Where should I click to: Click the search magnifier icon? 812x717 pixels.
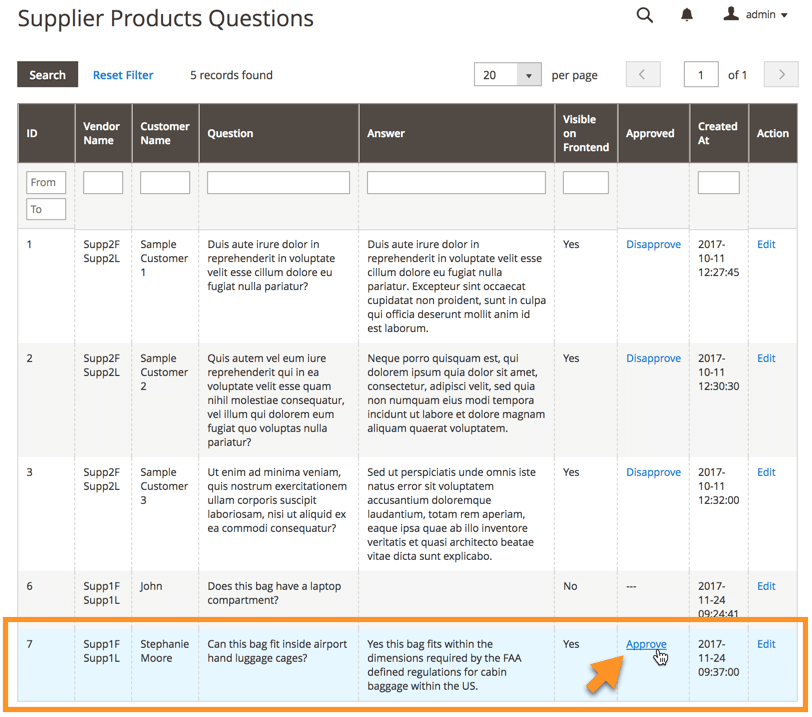[x=645, y=15]
